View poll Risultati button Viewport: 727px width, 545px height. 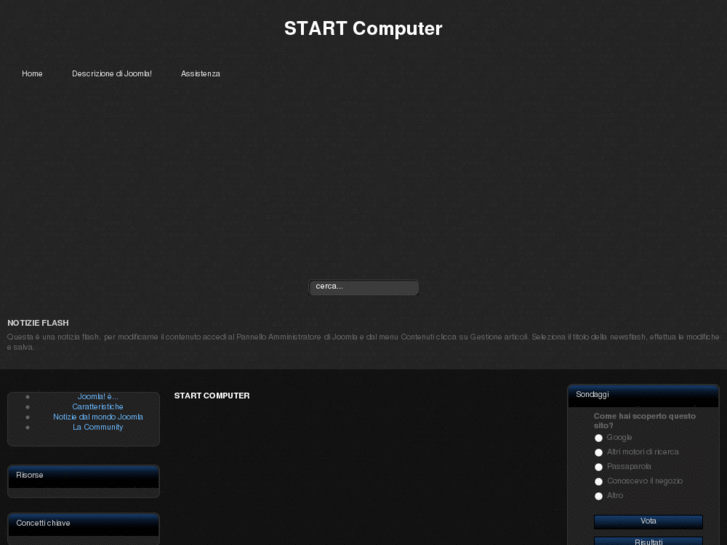[x=648, y=541]
